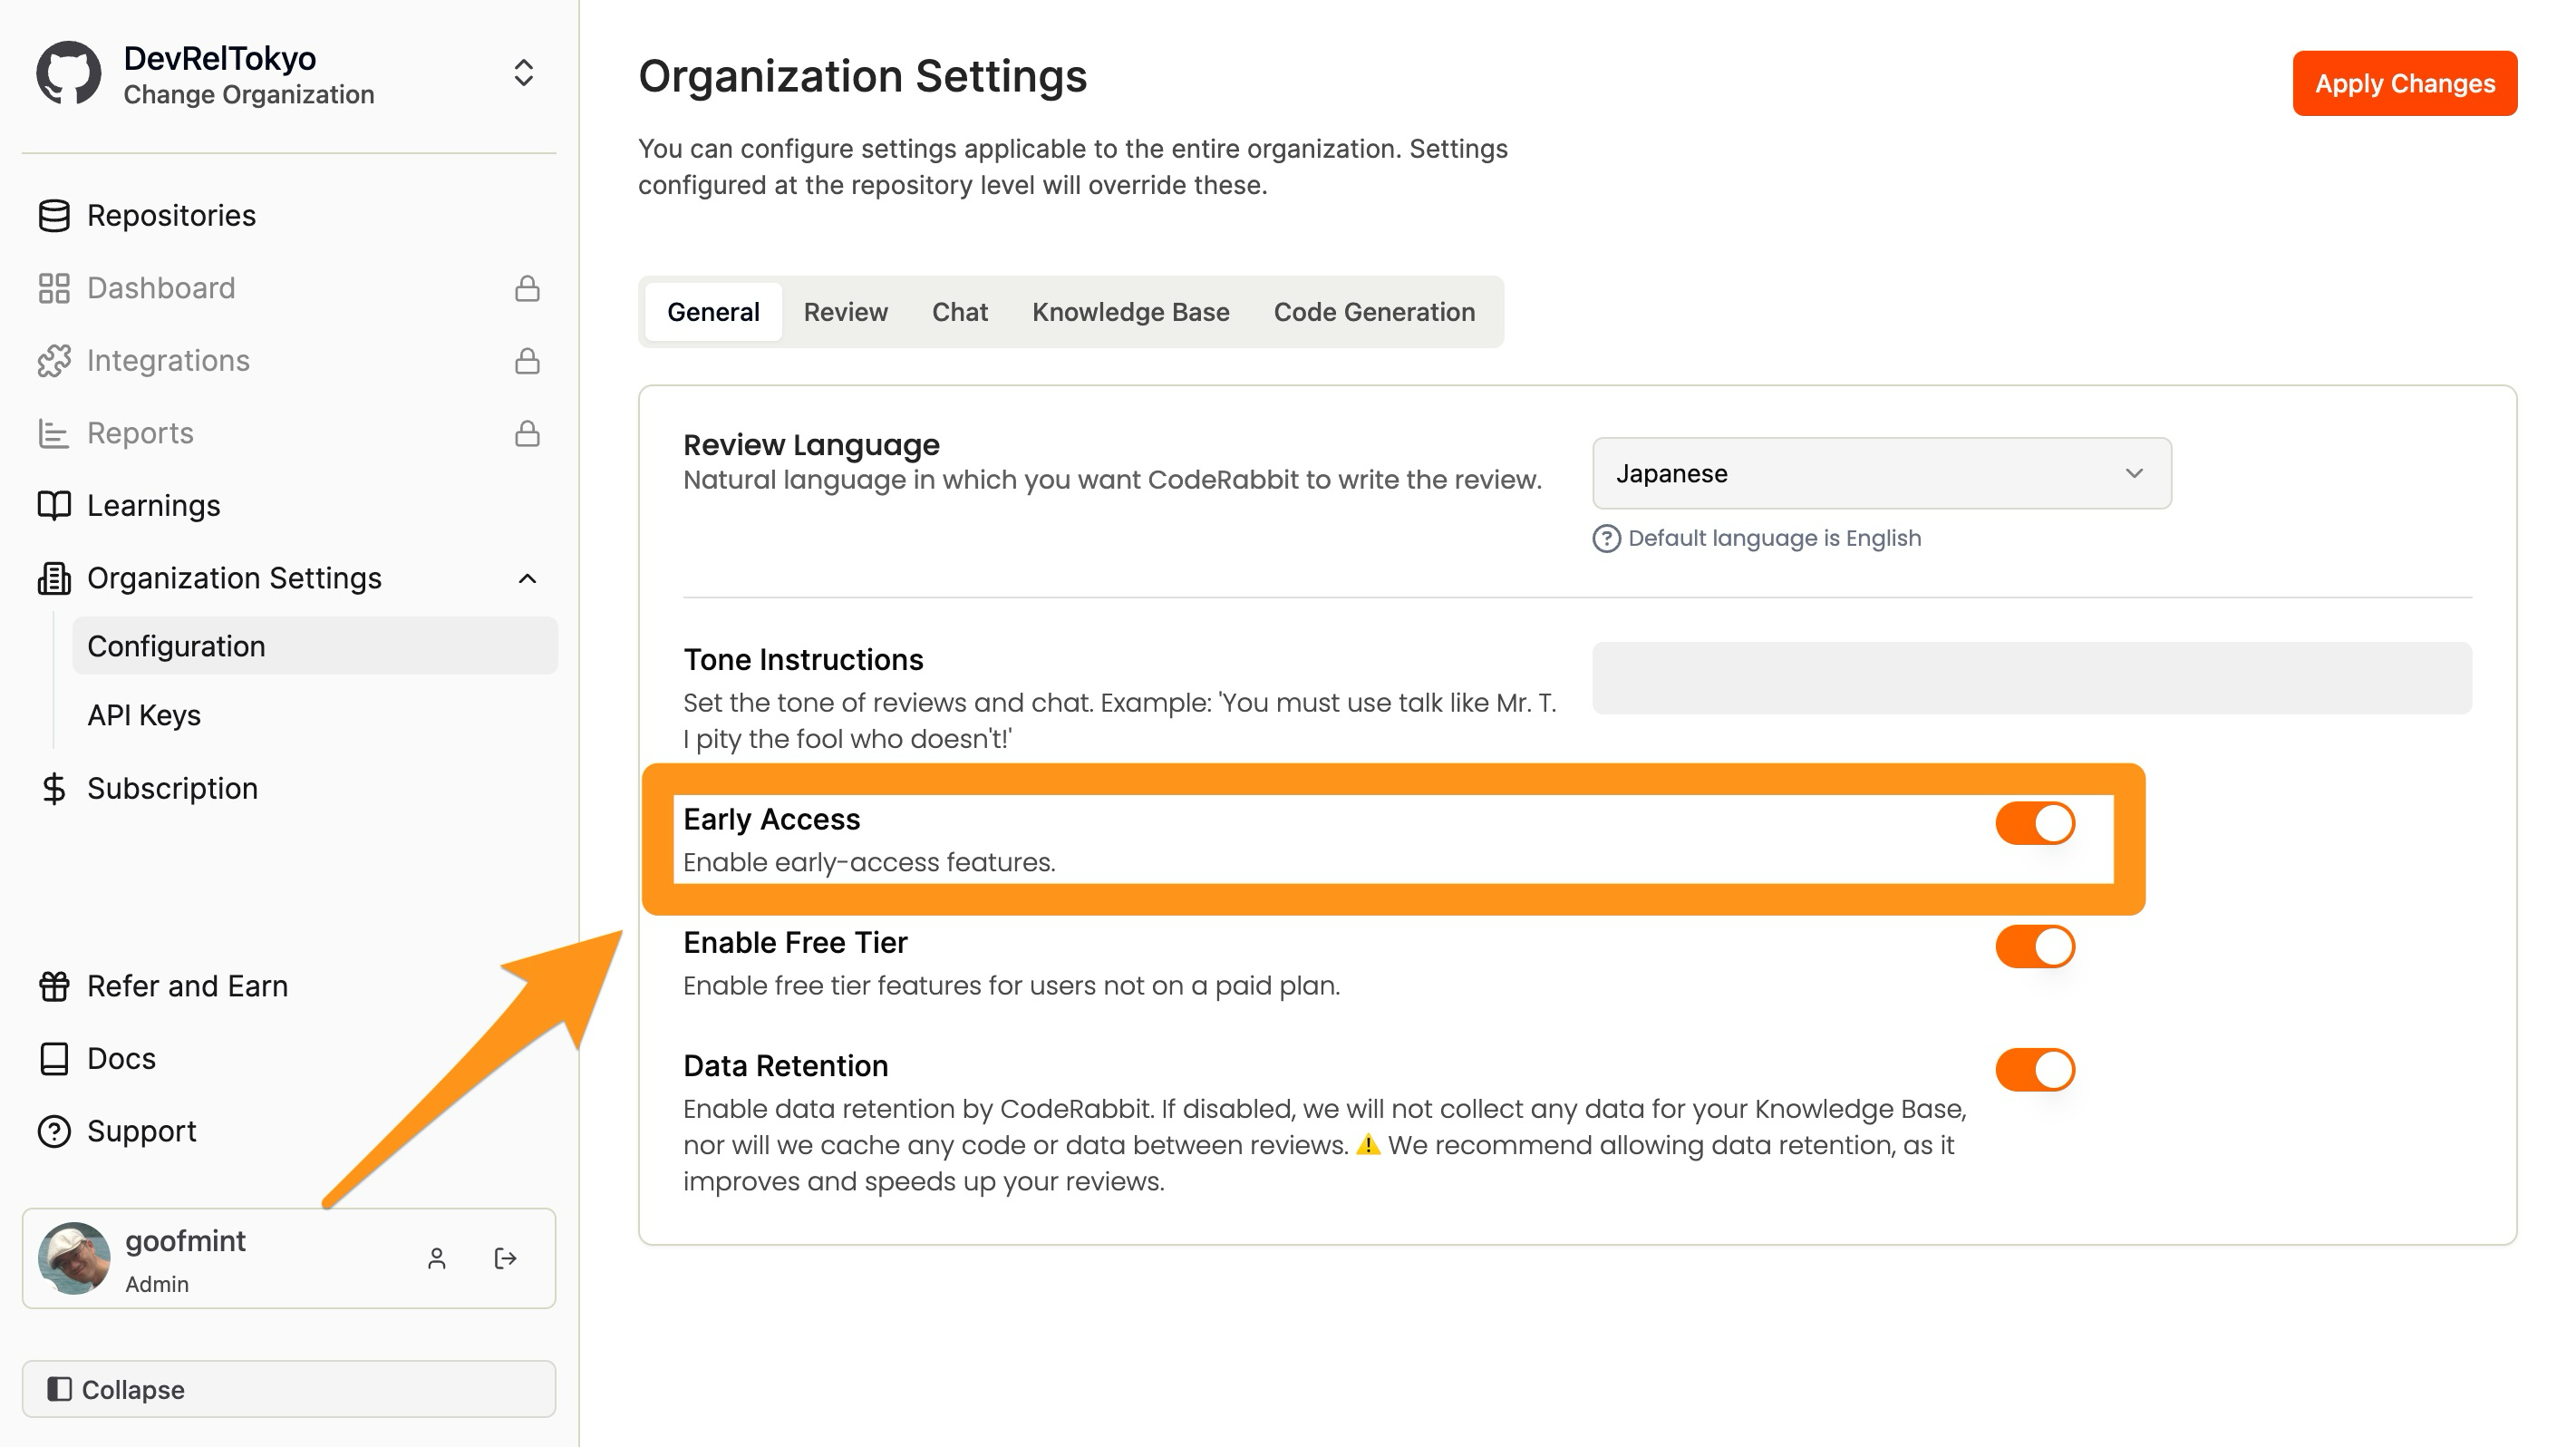This screenshot has height=1447, width=2576.
Task: Open the DevRelTokyo organization switcher
Action: coord(523,73)
